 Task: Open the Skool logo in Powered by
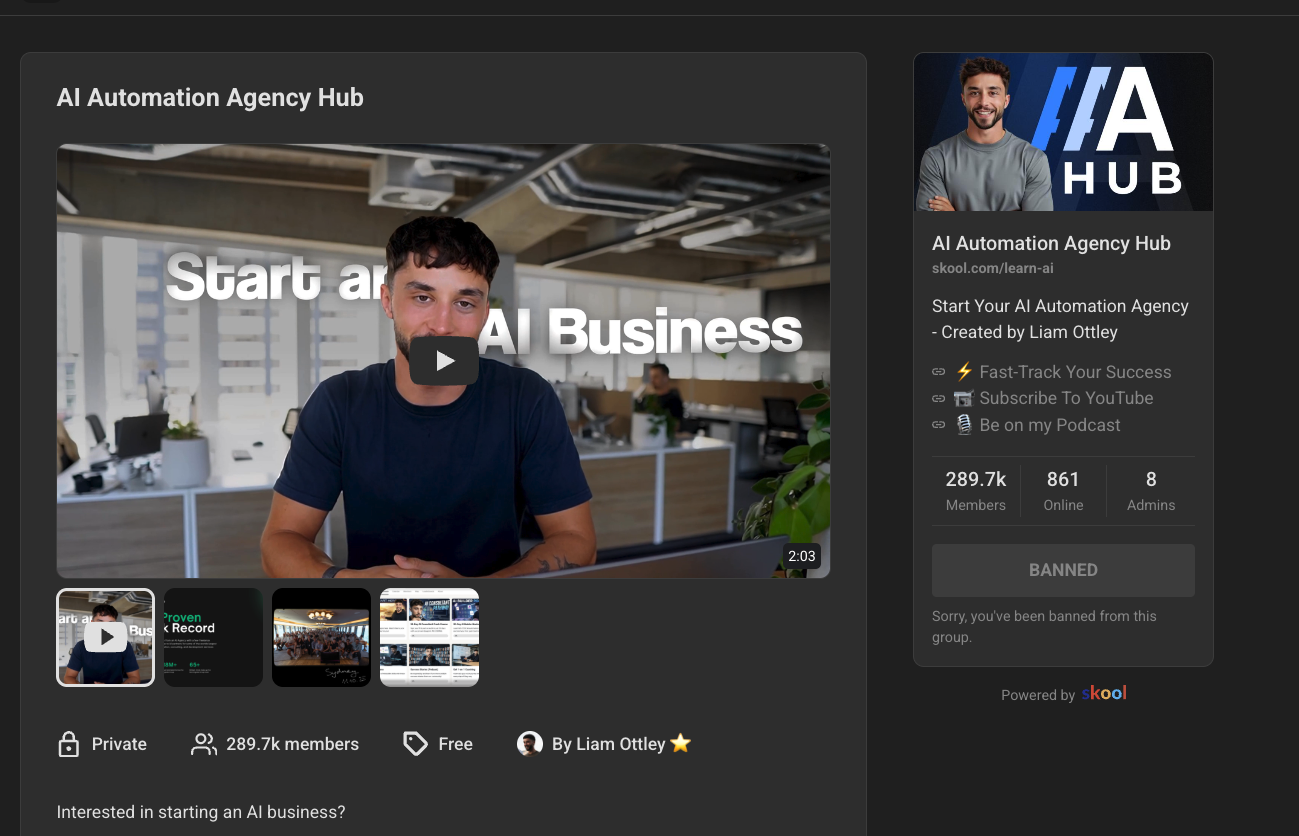click(x=1104, y=694)
